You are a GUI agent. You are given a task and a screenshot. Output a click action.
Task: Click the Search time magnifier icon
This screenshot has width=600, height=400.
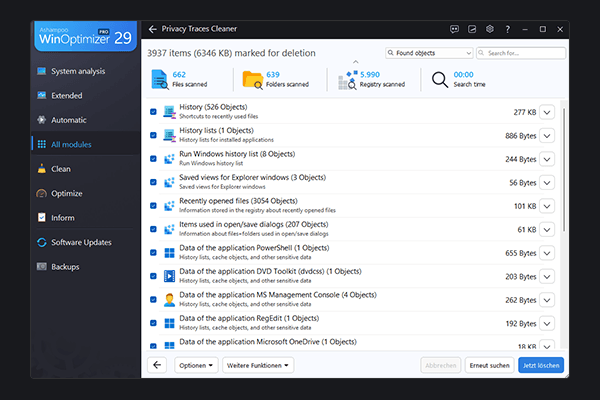pos(440,80)
